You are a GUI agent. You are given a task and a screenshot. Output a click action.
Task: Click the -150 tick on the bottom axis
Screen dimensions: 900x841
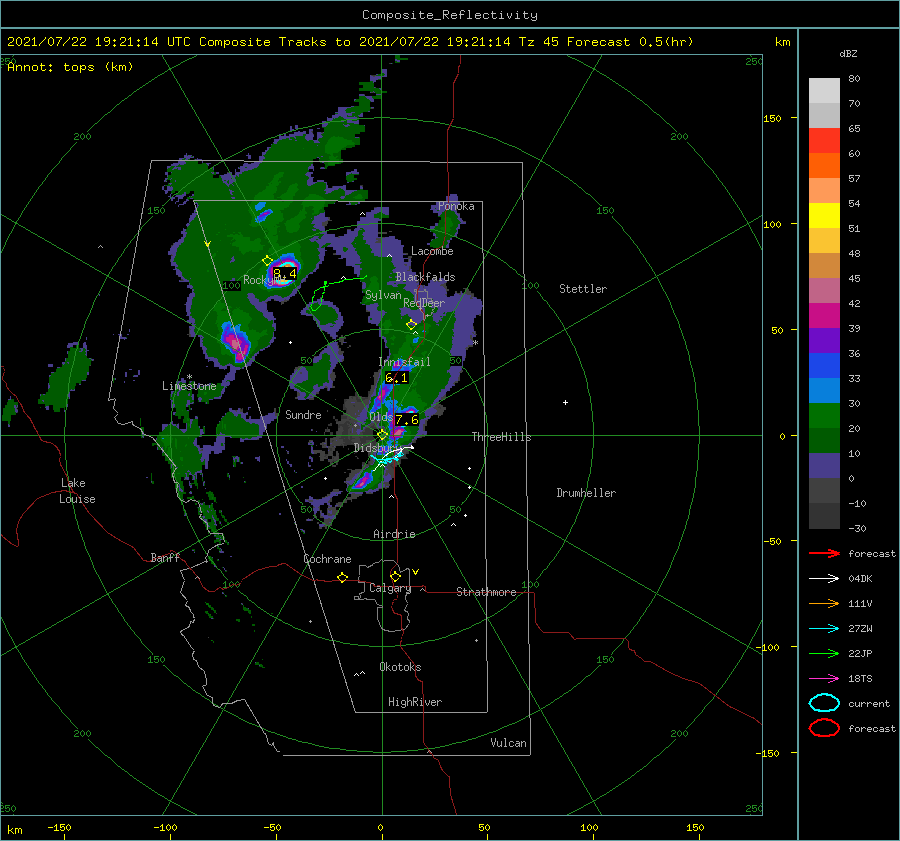tap(60, 827)
